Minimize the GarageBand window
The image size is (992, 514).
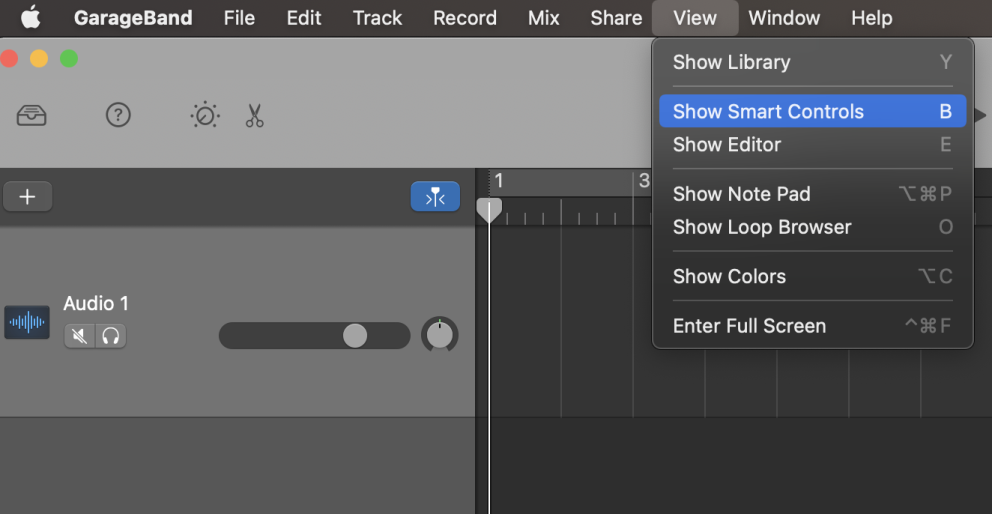pos(39,59)
